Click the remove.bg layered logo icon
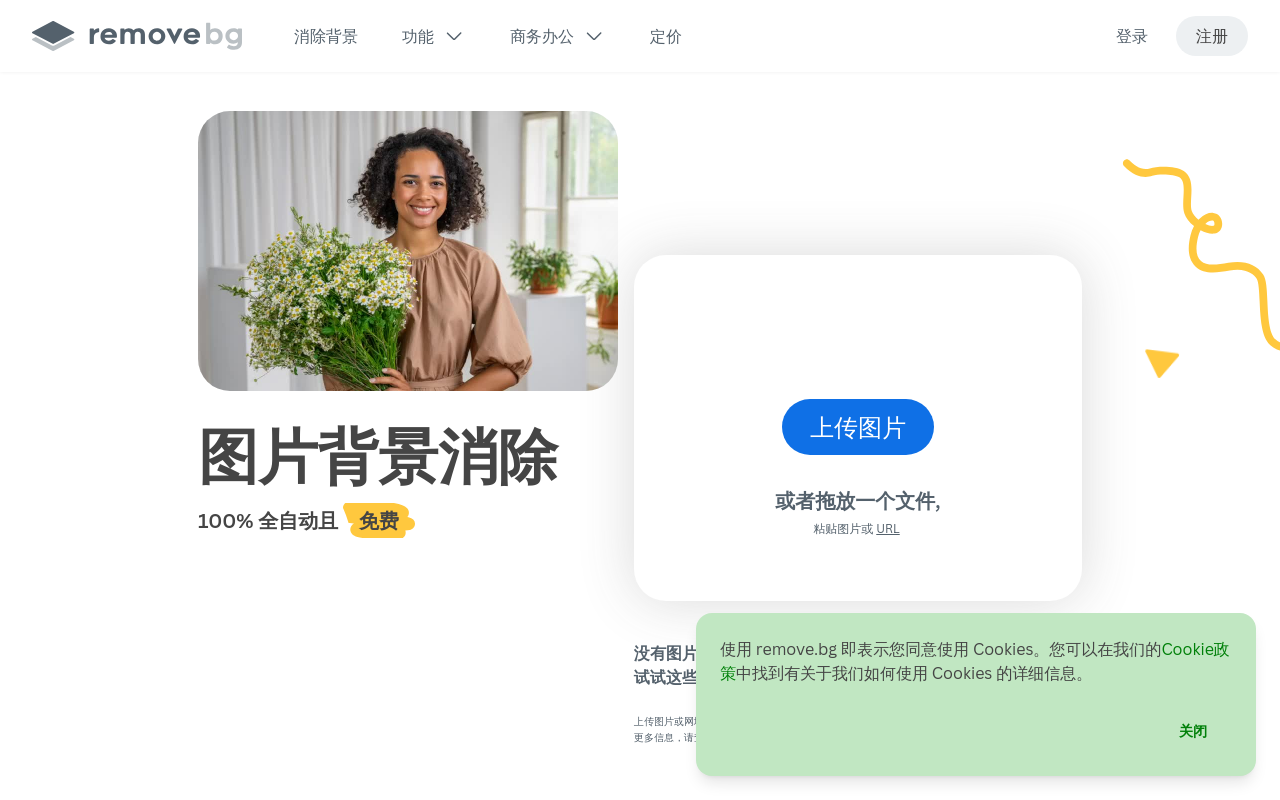The image size is (1280, 800). click(x=53, y=36)
